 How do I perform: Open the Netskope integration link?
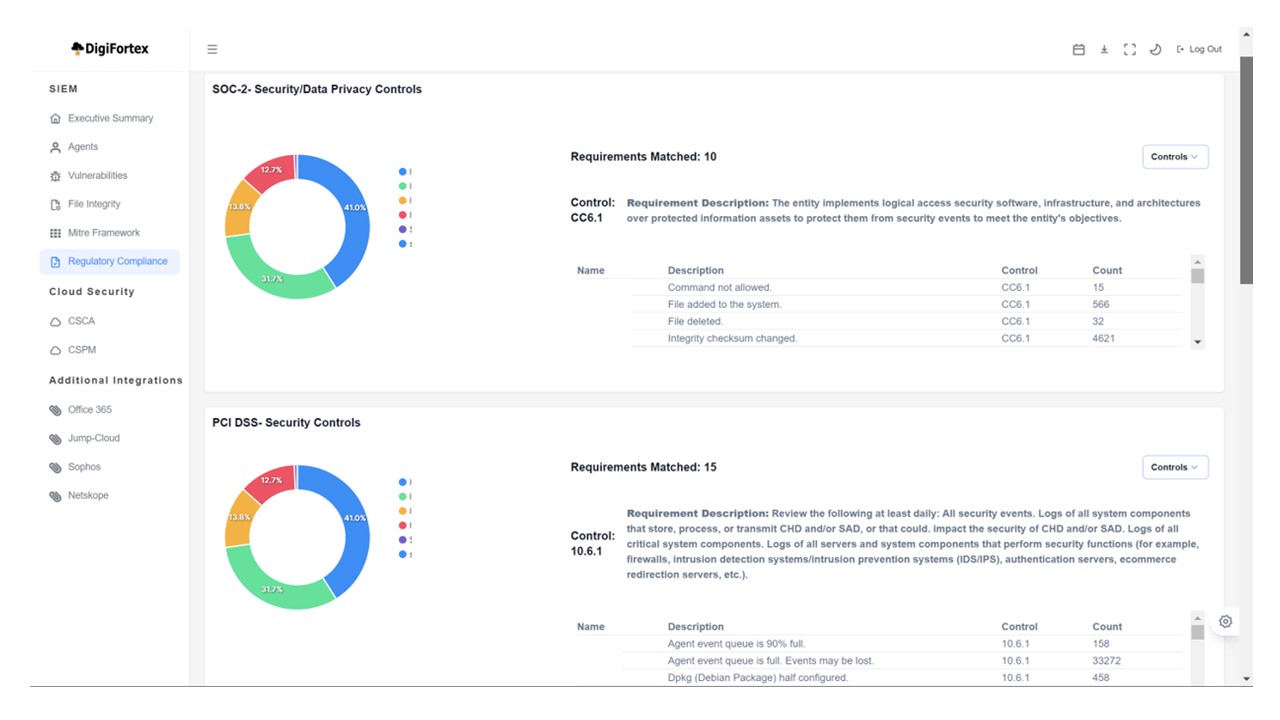point(88,496)
